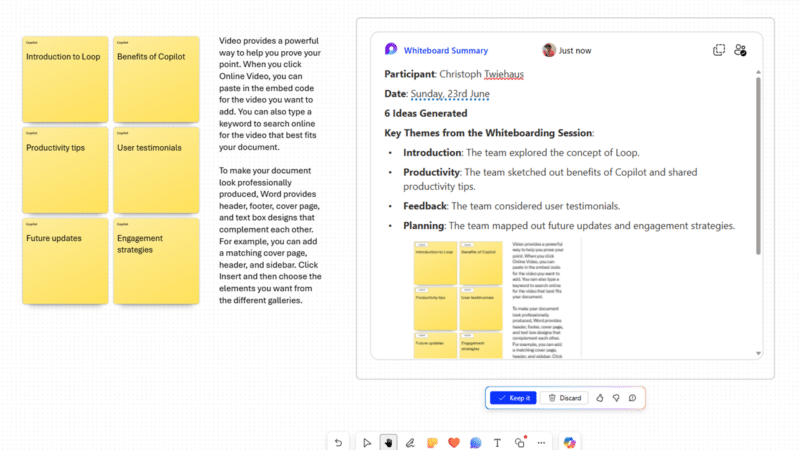
Task: Keep the generated summary with Keep it
Action: pyautogui.click(x=513, y=398)
